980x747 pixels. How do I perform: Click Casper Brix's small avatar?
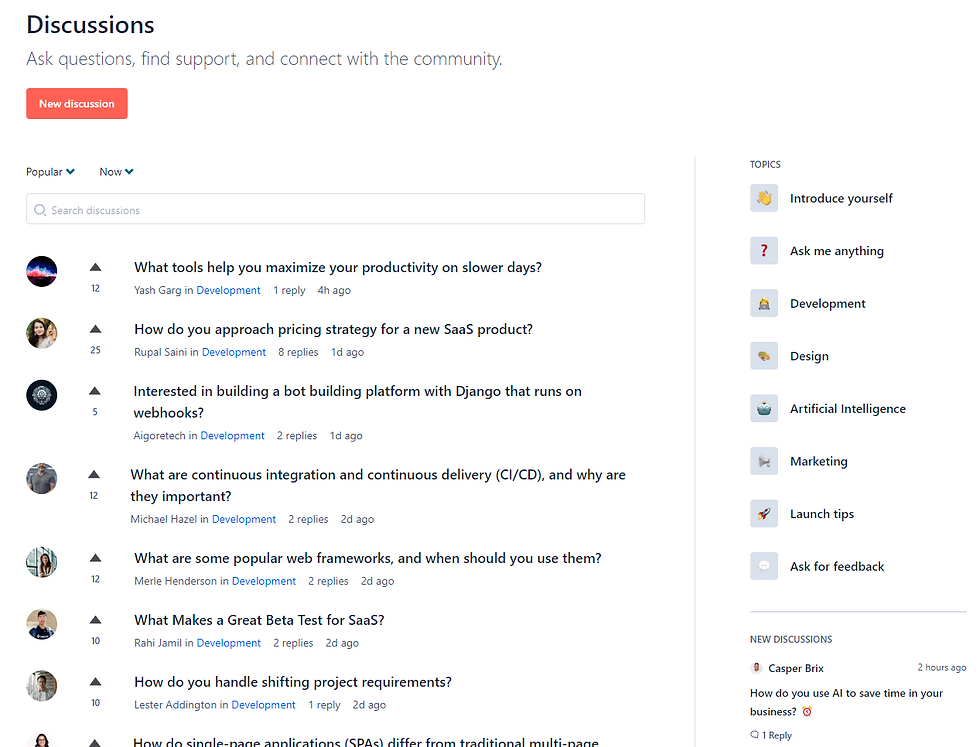(756, 668)
